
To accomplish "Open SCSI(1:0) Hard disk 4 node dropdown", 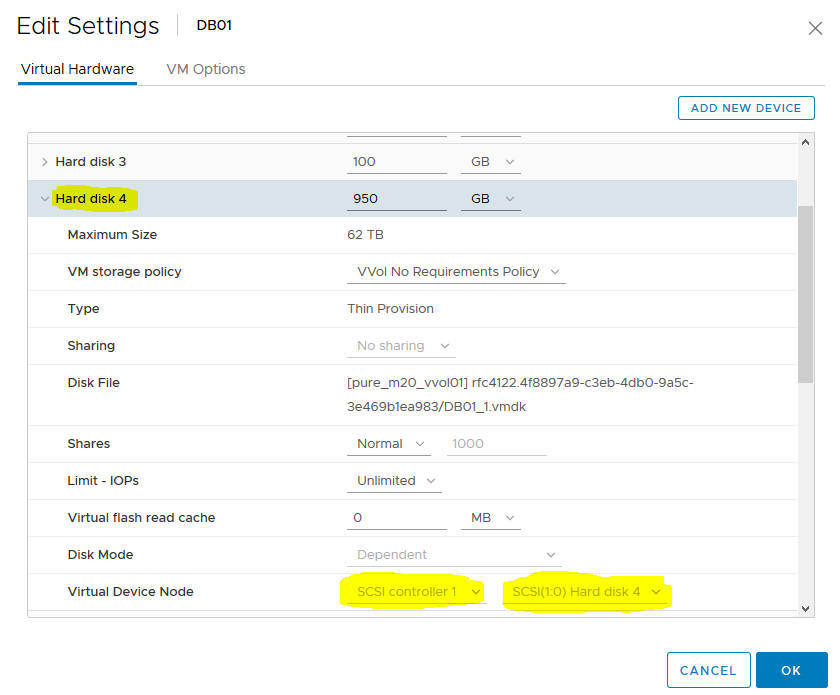I will (x=586, y=592).
